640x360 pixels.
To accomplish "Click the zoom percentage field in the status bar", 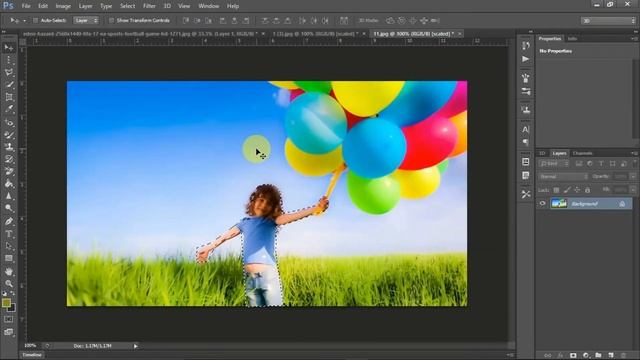I will coord(30,346).
